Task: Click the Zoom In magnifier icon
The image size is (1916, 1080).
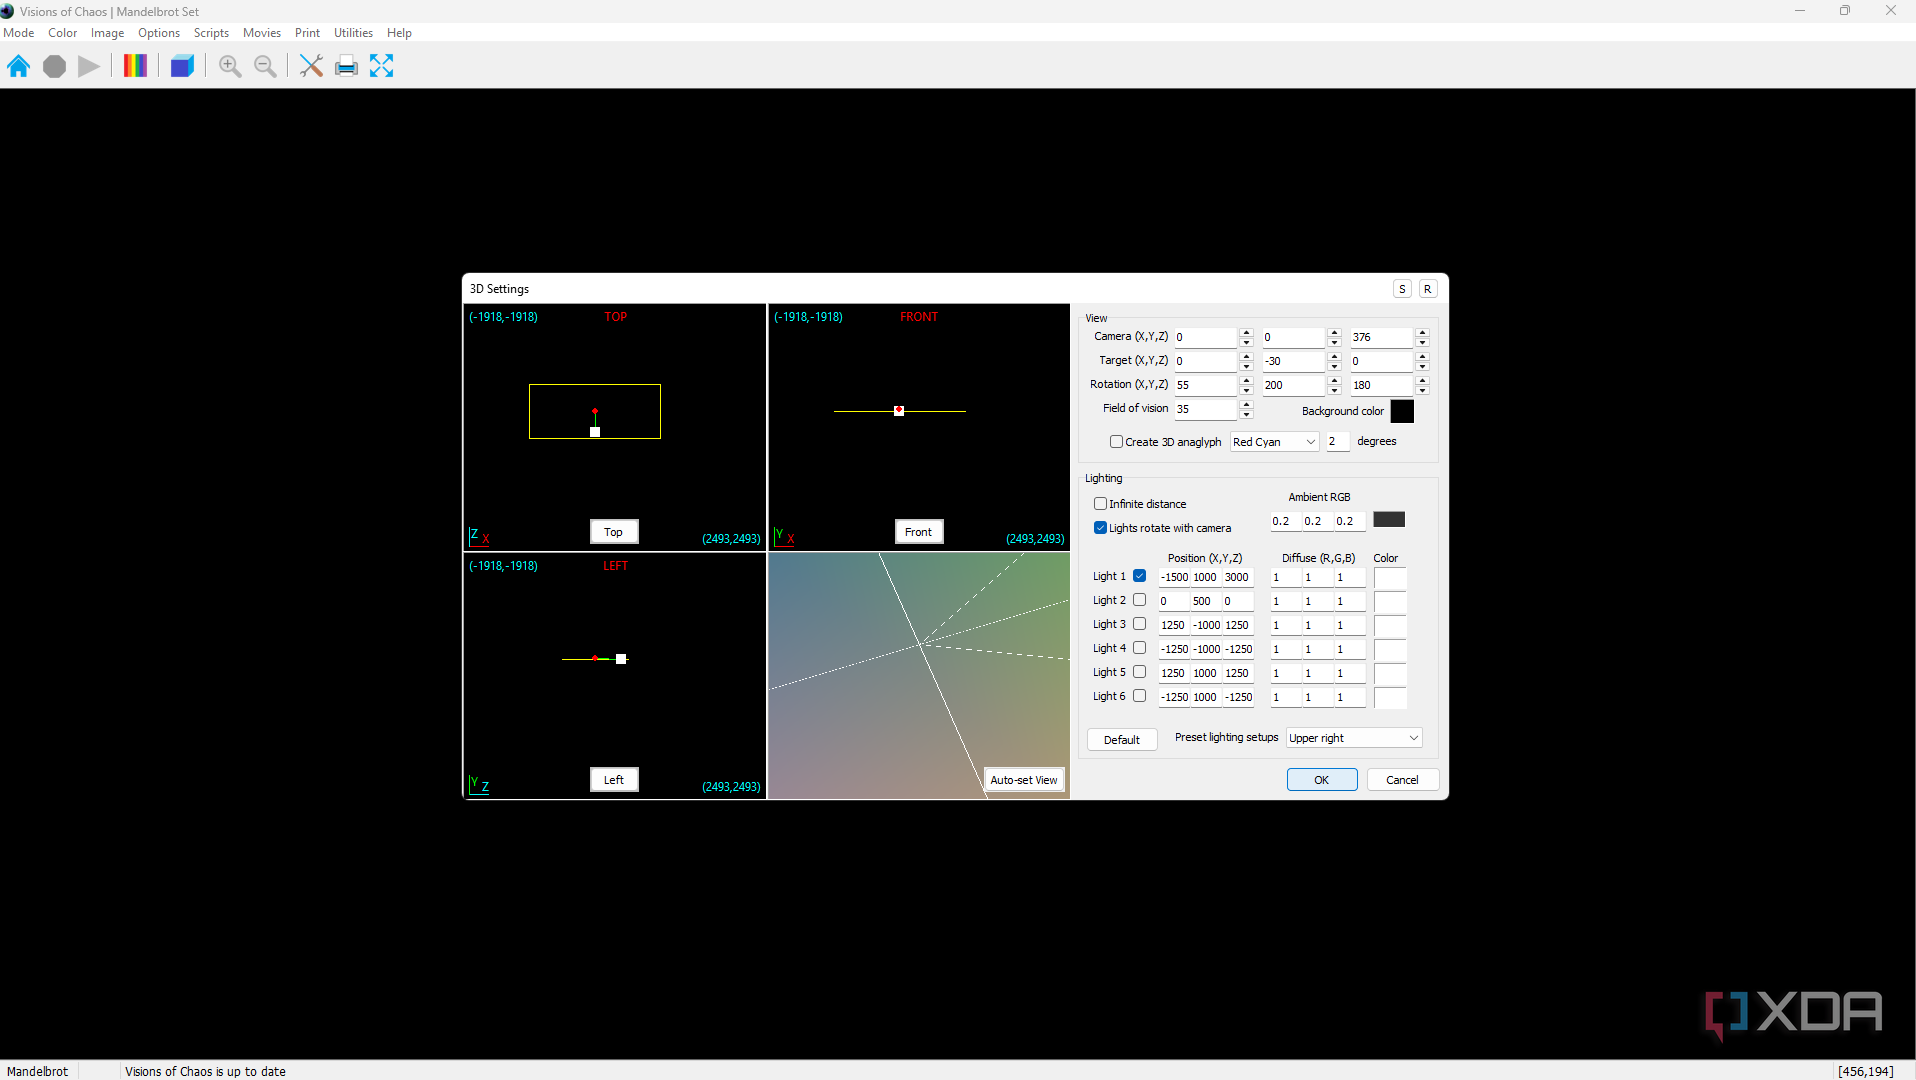Action: click(x=230, y=66)
